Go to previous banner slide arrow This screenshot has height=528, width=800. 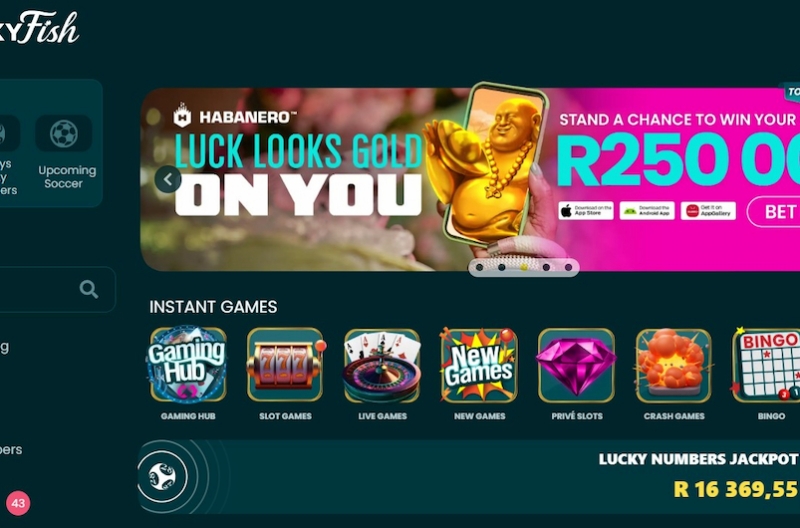167,179
